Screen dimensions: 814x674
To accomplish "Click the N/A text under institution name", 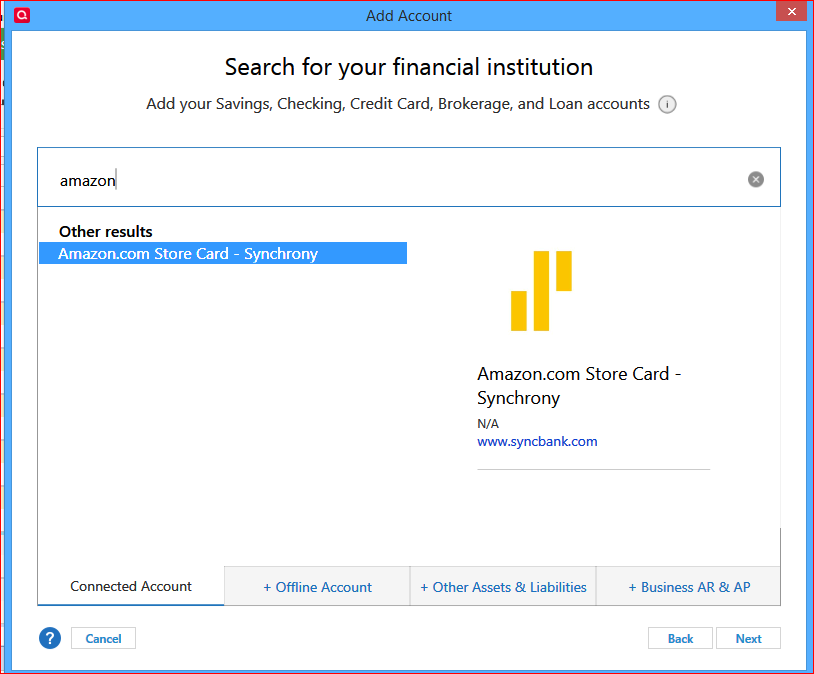I will [487, 424].
